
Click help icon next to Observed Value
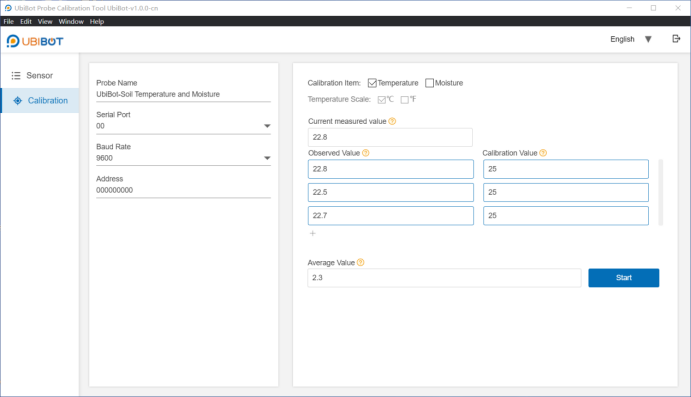[365, 153]
